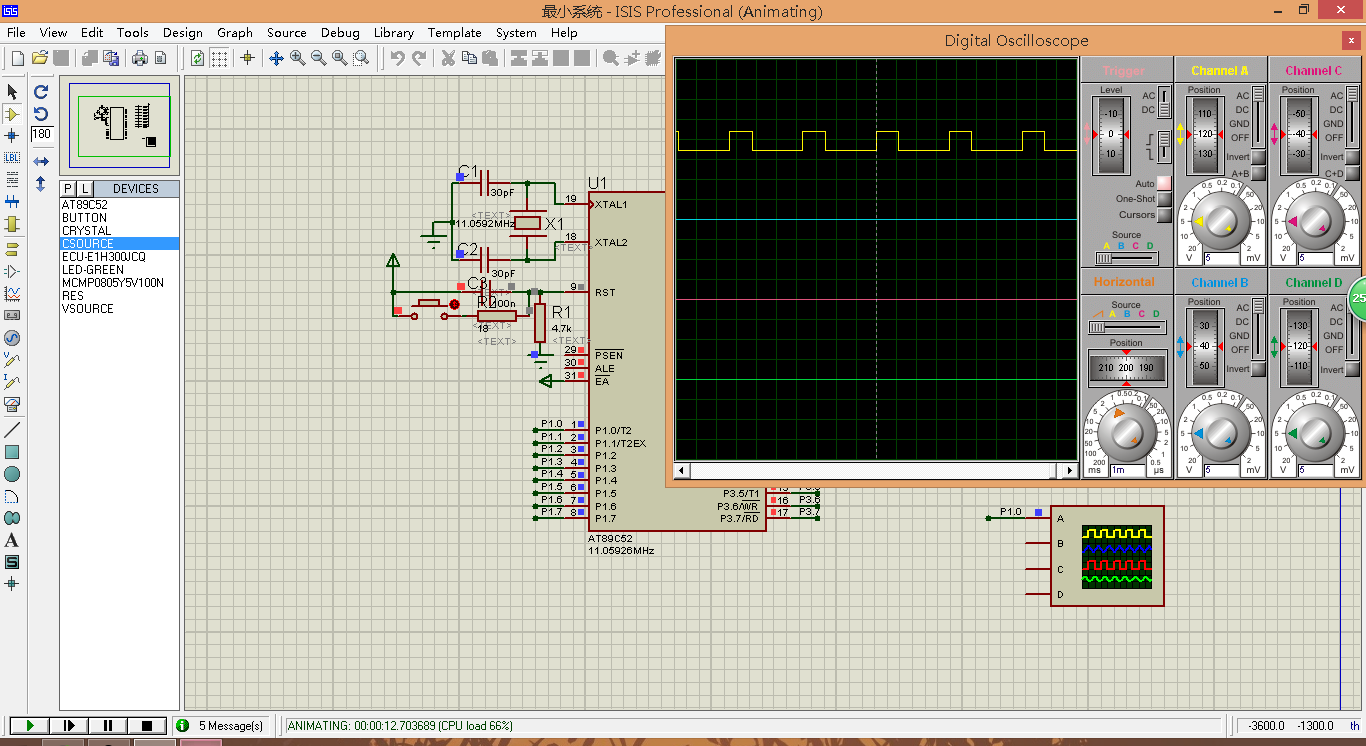The width and height of the screenshot is (1366, 746).
Task: Open the Debug menu
Action: click(x=340, y=32)
